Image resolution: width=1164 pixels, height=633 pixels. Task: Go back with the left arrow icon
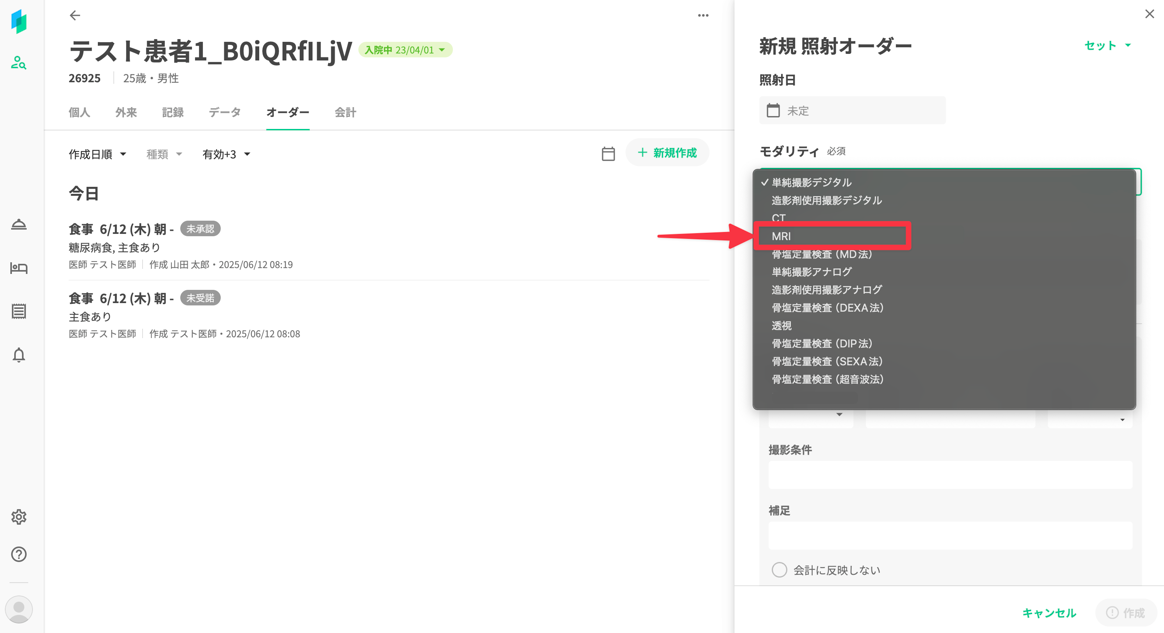[x=75, y=15]
